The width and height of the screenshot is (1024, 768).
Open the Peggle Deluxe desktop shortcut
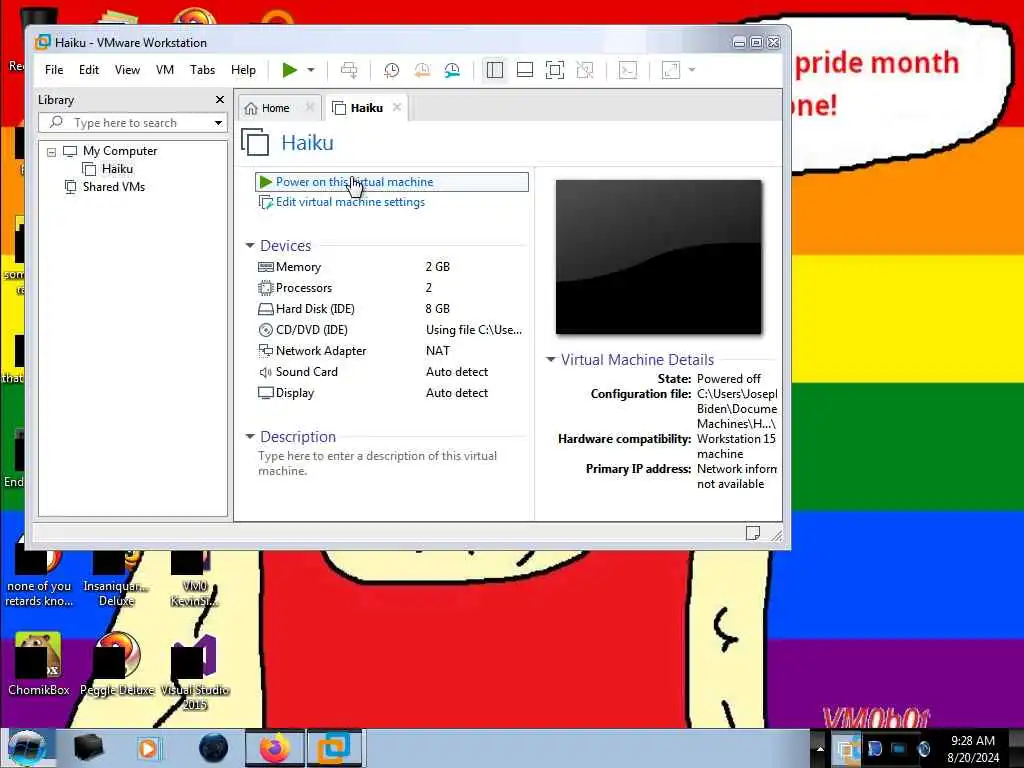click(117, 665)
